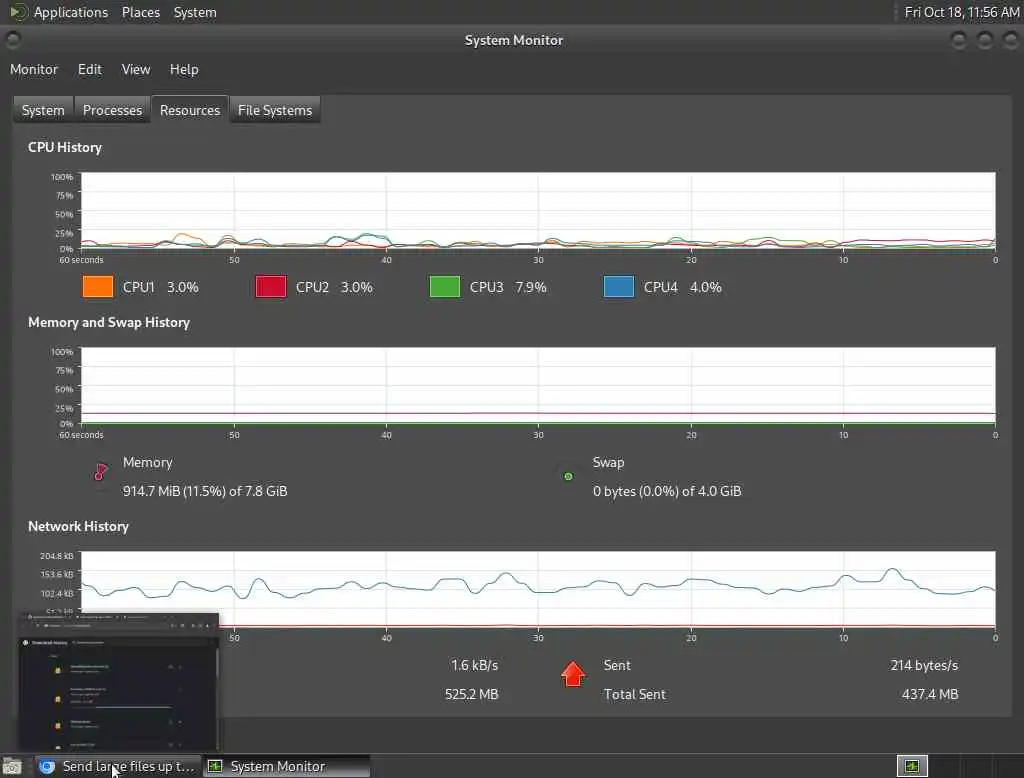Open the Places menu in top panel
Viewport: 1024px width, 778px height.
140,12
